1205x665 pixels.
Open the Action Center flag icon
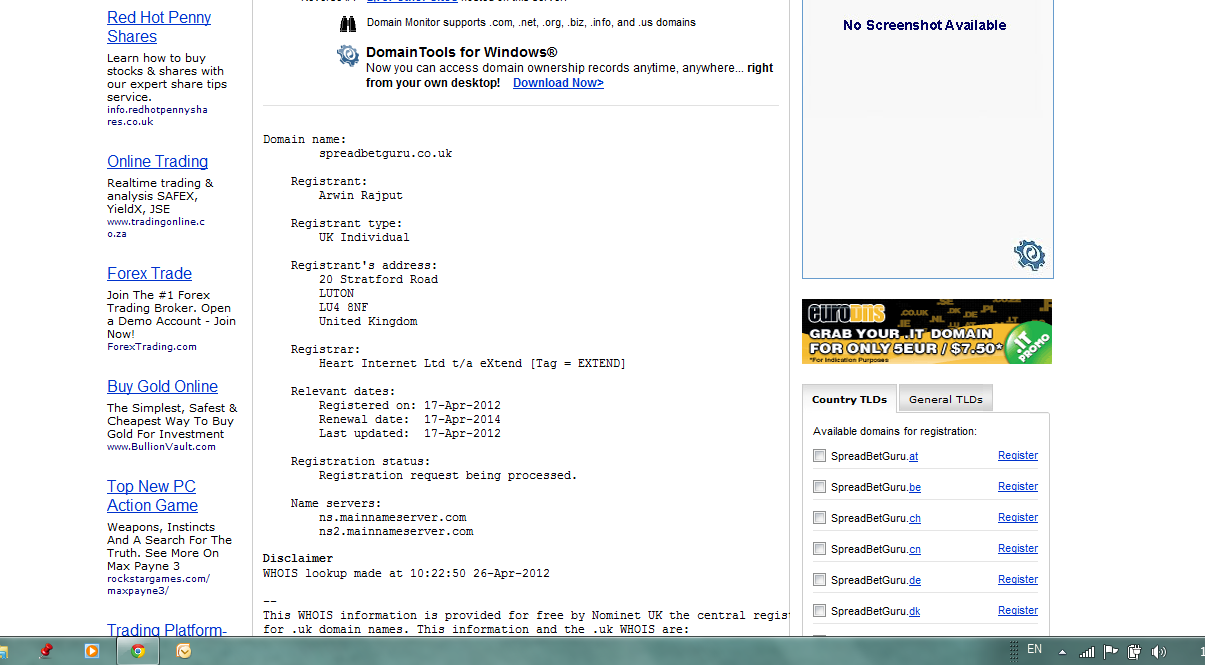coord(1111,652)
